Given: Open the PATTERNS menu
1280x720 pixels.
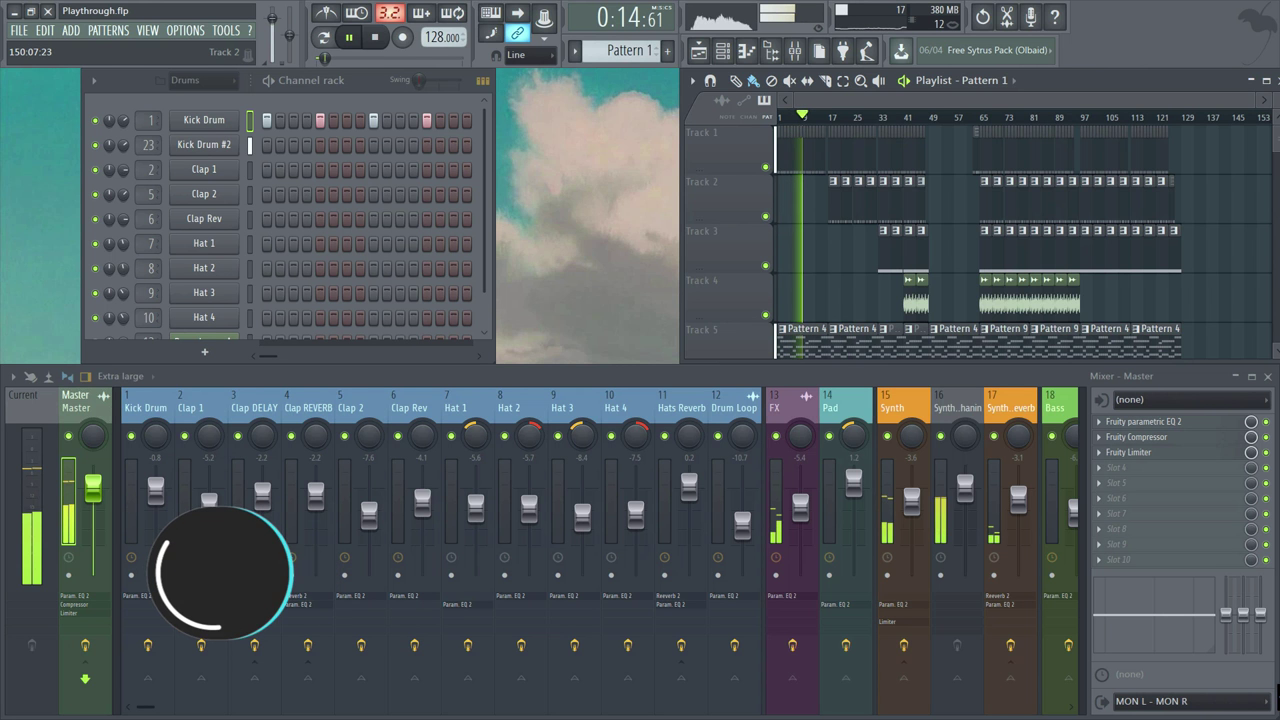Looking at the screenshot, I should [108, 30].
